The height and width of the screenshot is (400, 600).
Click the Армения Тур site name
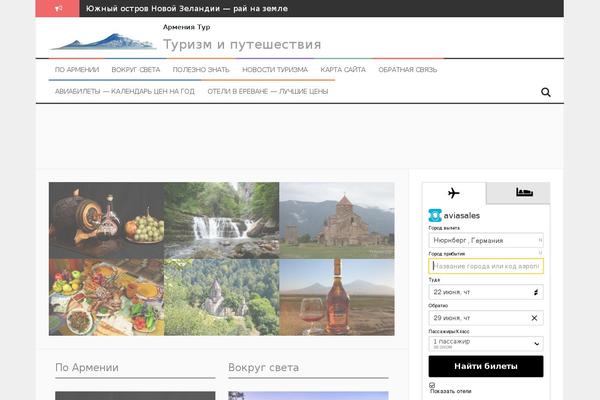[186, 27]
